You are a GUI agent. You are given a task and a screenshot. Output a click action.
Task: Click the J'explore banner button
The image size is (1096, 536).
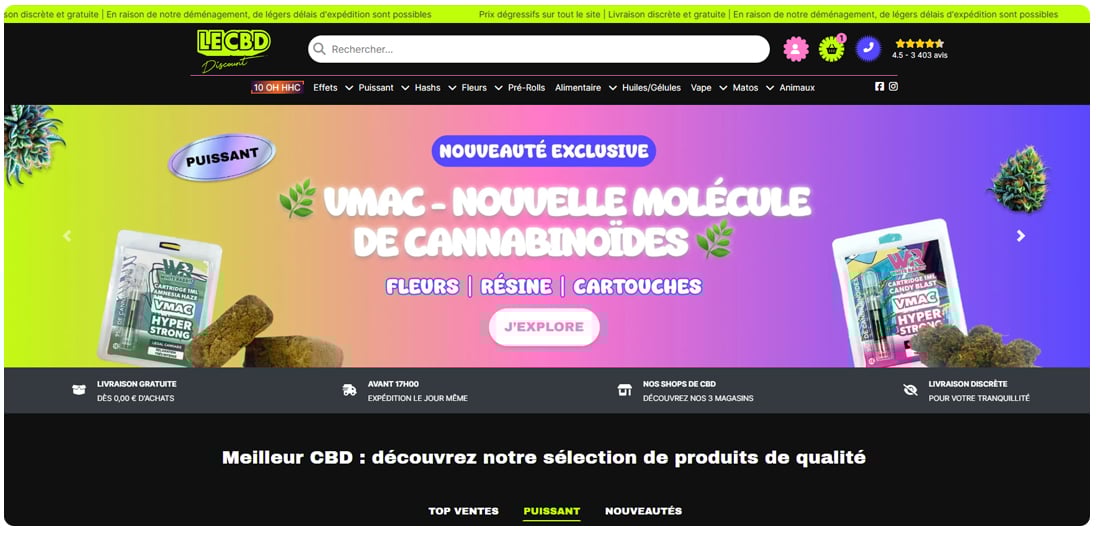click(544, 327)
